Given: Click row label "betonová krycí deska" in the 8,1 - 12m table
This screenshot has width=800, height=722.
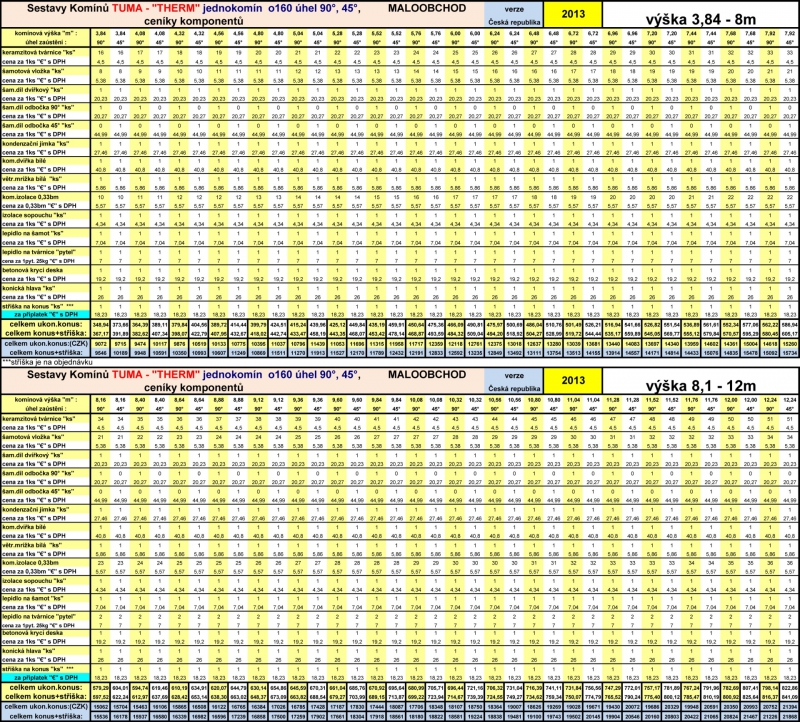Looking at the screenshot, I should coord(33,633).
